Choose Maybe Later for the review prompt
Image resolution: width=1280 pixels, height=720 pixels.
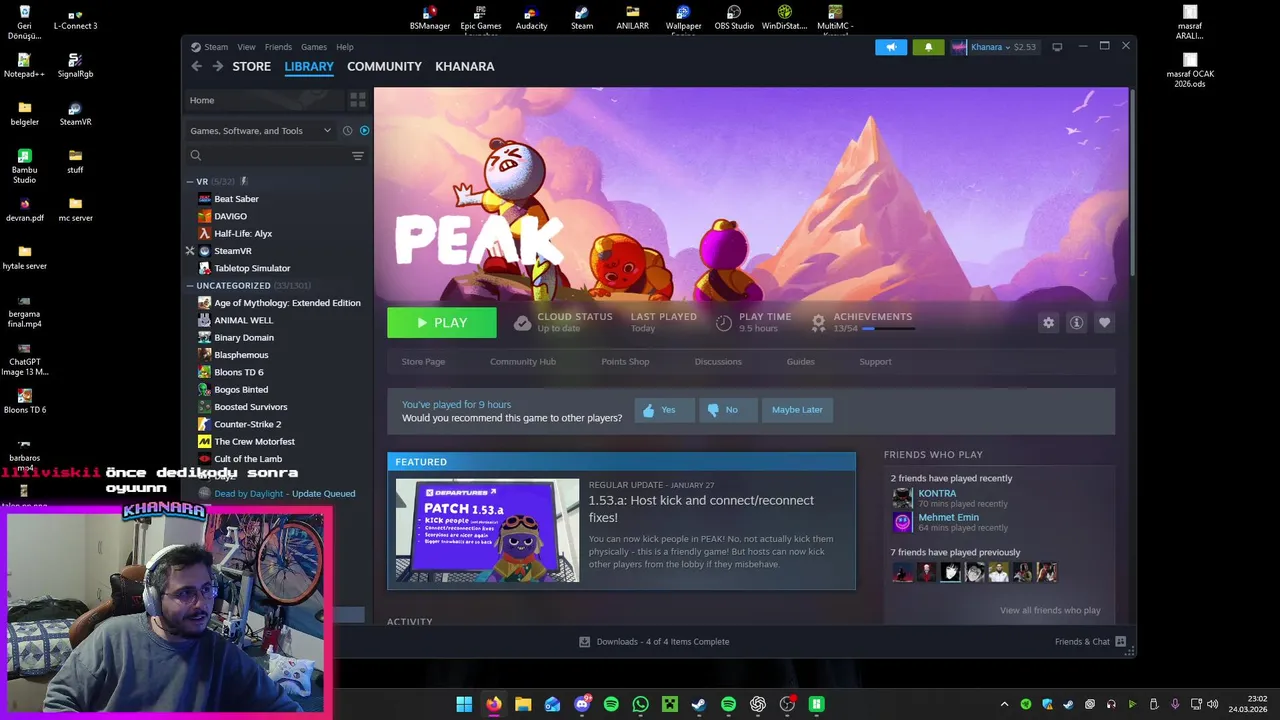(x=797, y=410)
